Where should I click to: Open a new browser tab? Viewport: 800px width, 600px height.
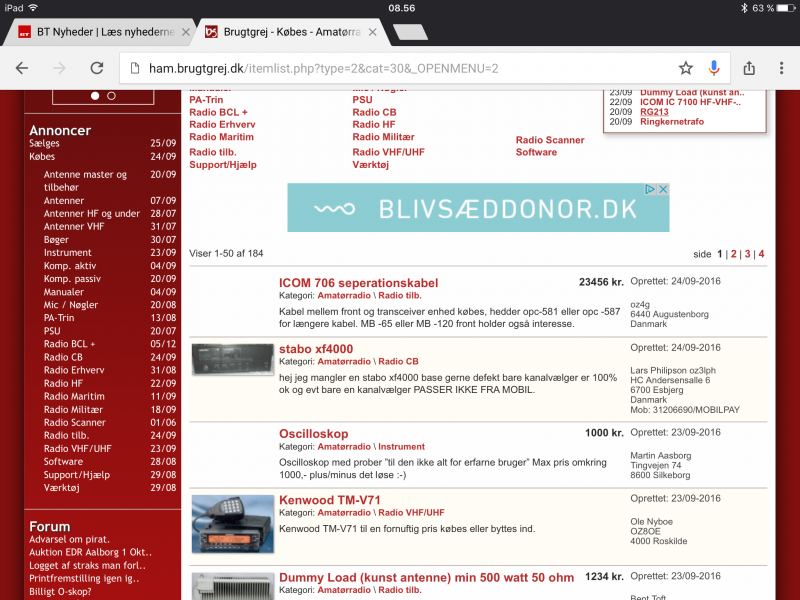pos(411,32)
